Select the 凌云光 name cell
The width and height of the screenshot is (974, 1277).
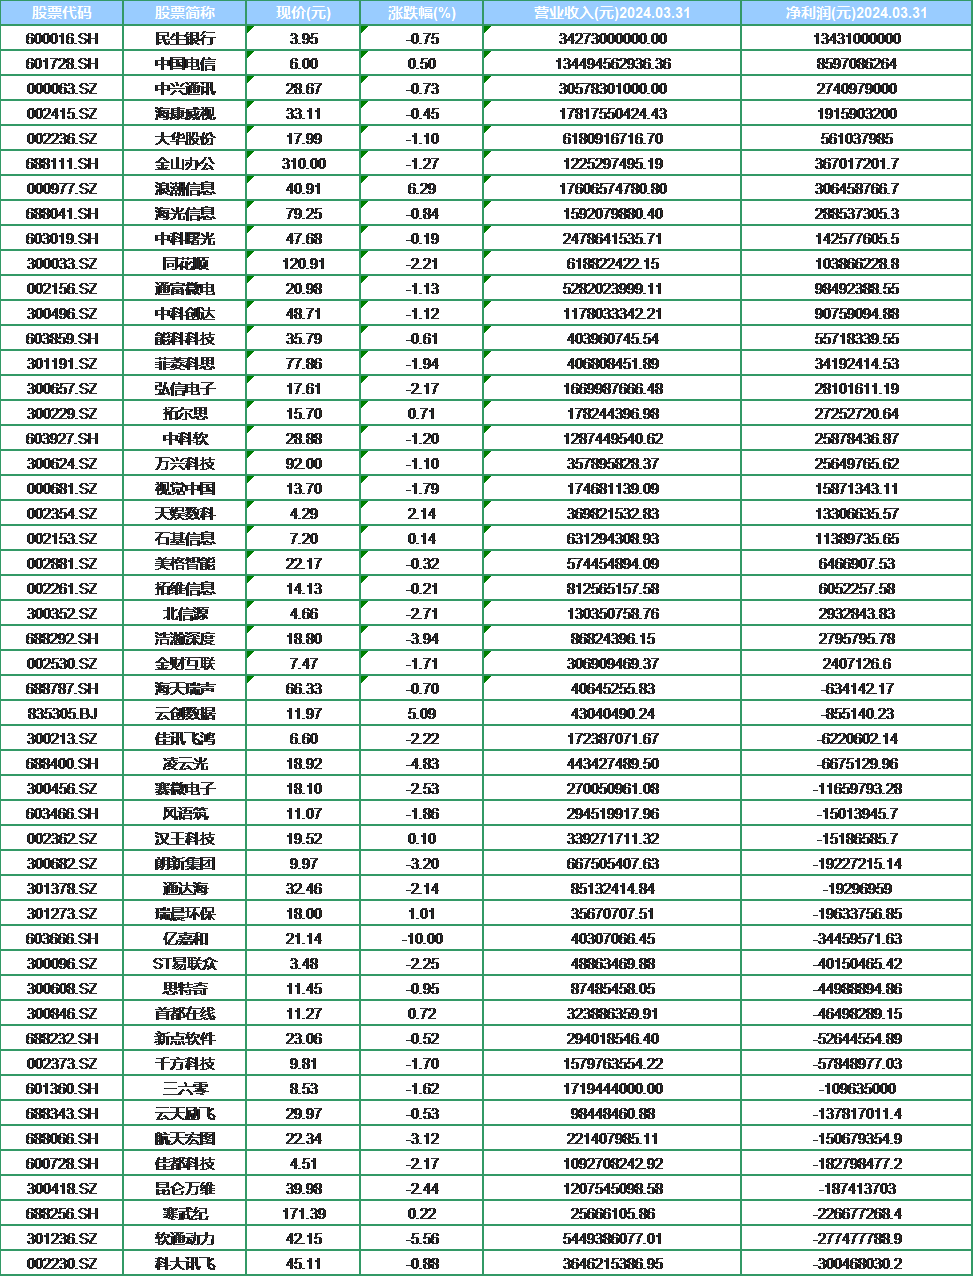(185, 763)
